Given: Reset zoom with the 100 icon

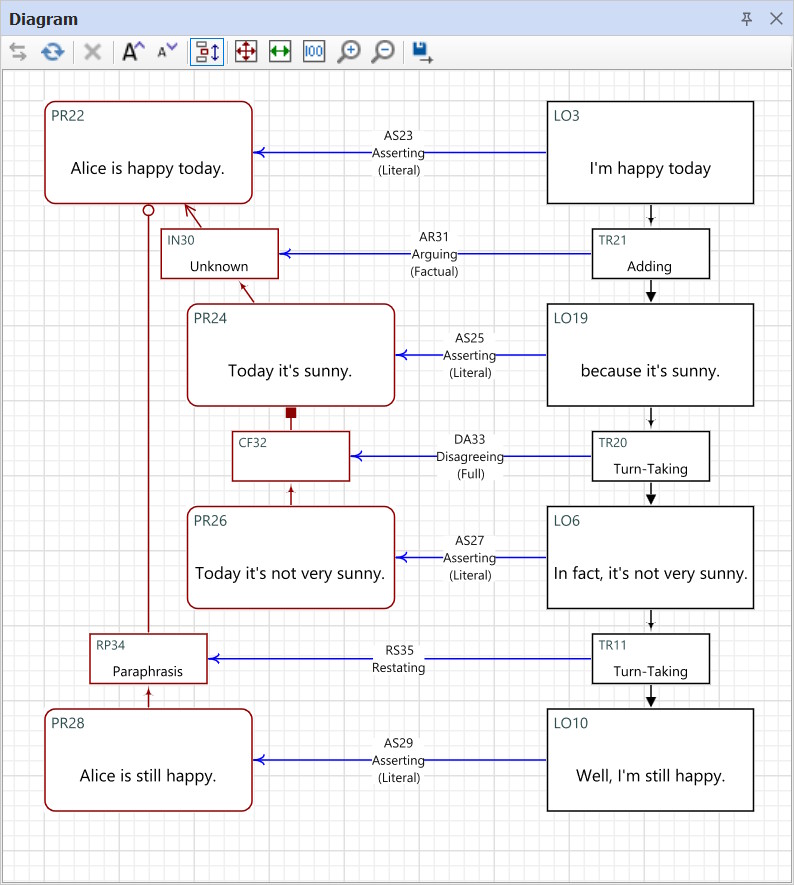Looking at the screenshot, I should point(314,51).
